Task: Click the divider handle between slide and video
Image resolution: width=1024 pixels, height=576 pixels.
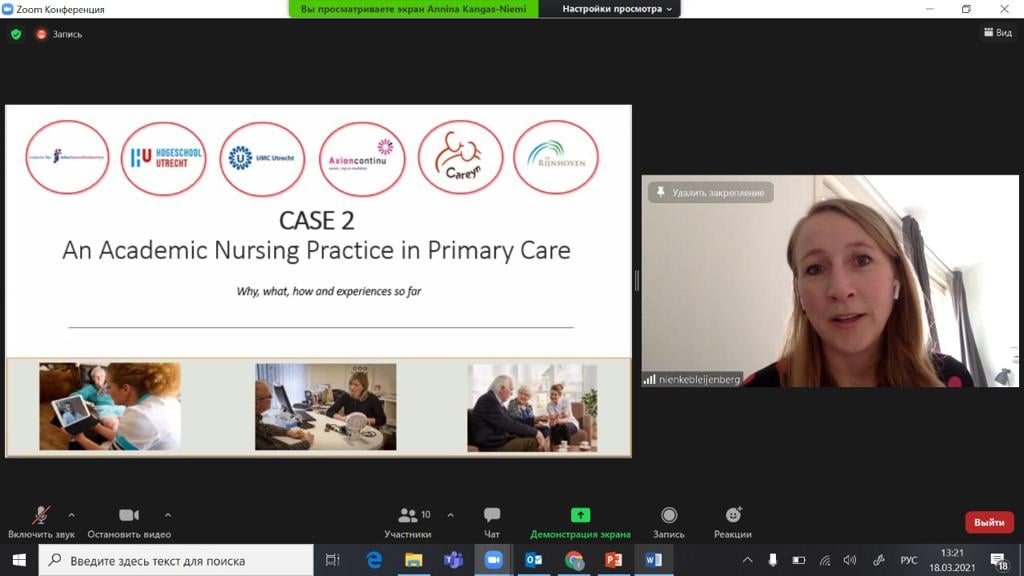Action: pyautogui.click(x=636, y=281)
